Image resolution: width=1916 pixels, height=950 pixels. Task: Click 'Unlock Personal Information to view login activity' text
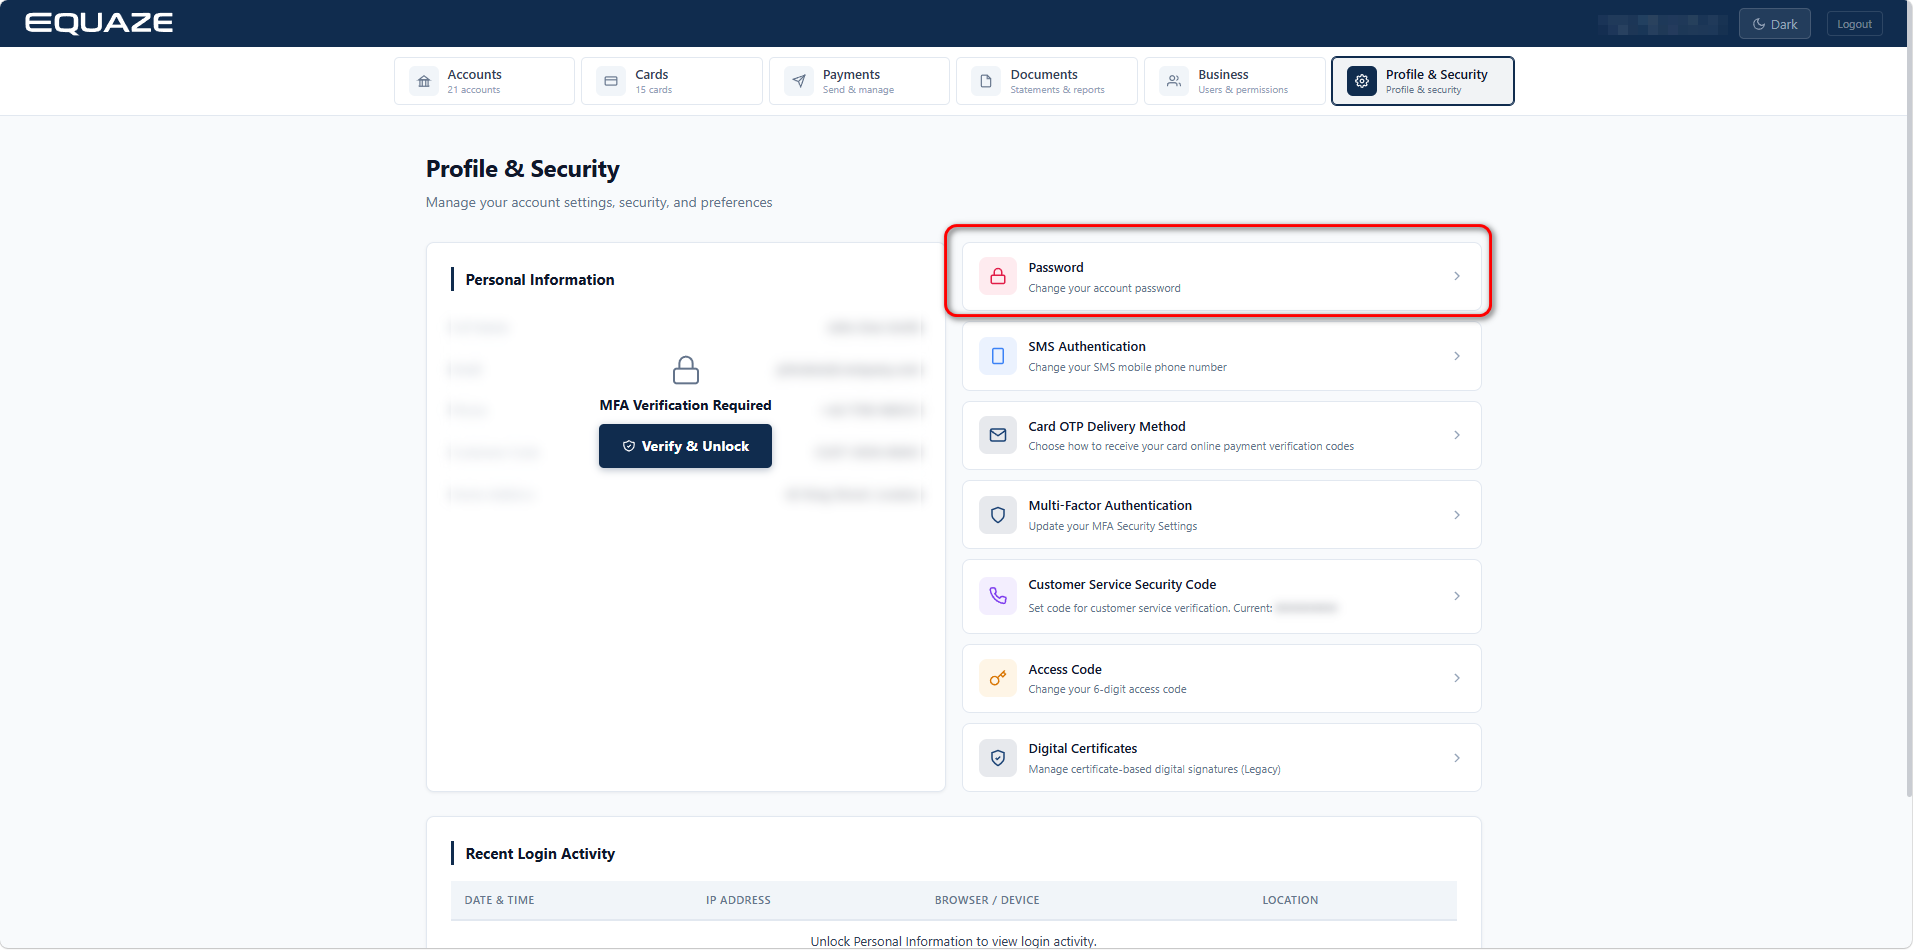pos(953,941)
